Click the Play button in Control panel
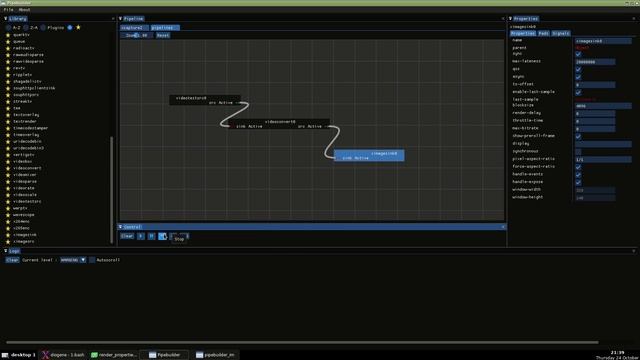 click(x=141, y=236)
